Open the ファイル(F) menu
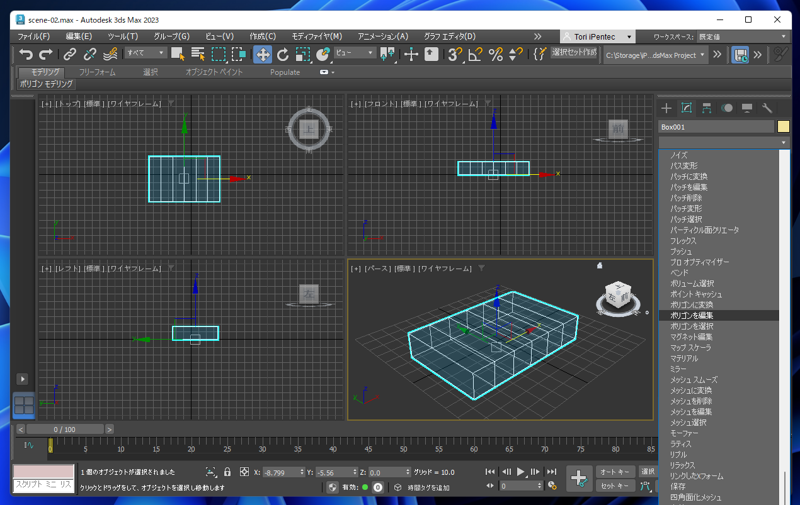Viewport: 800px width, 505px height. (34, 37)
